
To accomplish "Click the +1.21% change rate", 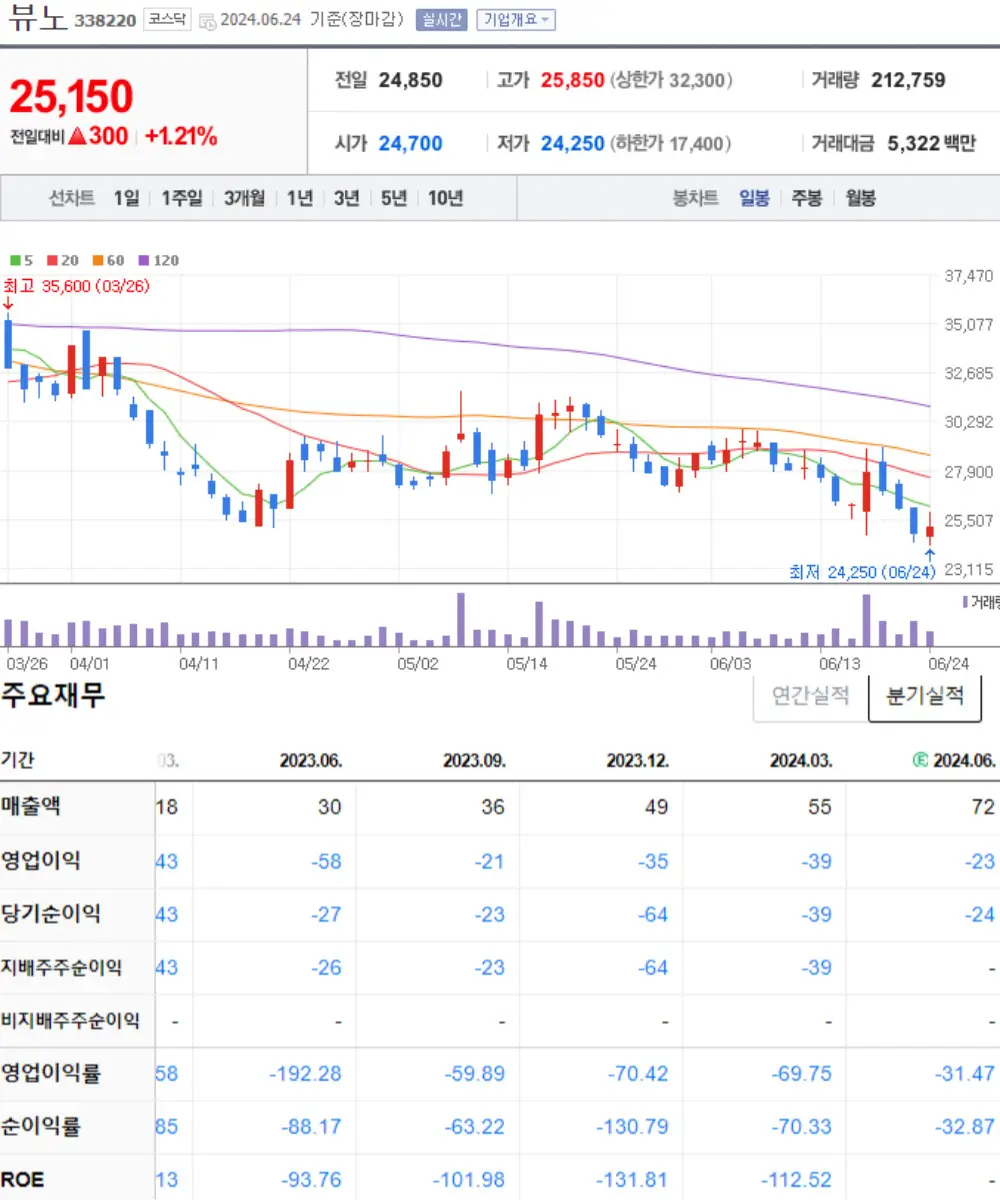I will point(180,137).
